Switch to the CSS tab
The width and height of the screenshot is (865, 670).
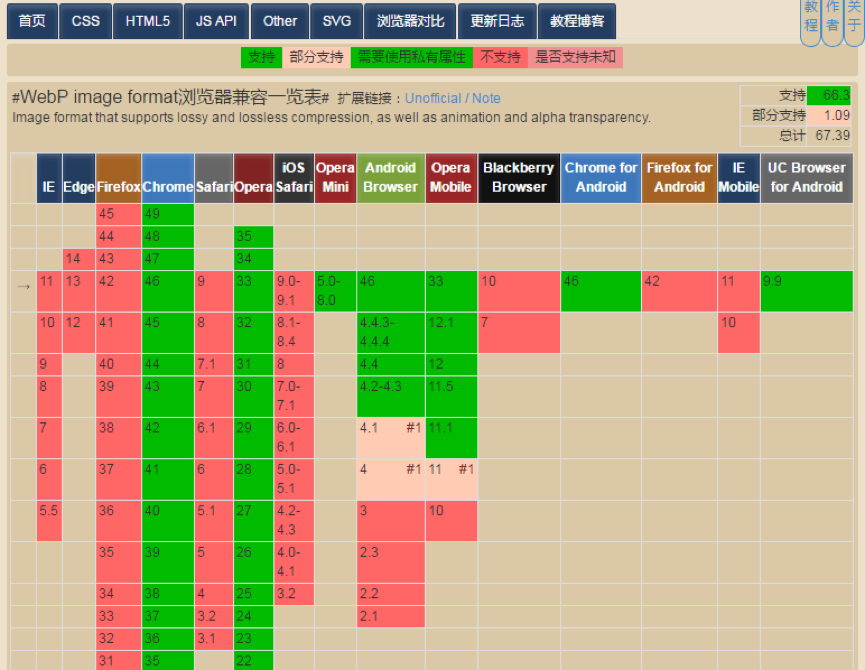(x=86, y=21)
